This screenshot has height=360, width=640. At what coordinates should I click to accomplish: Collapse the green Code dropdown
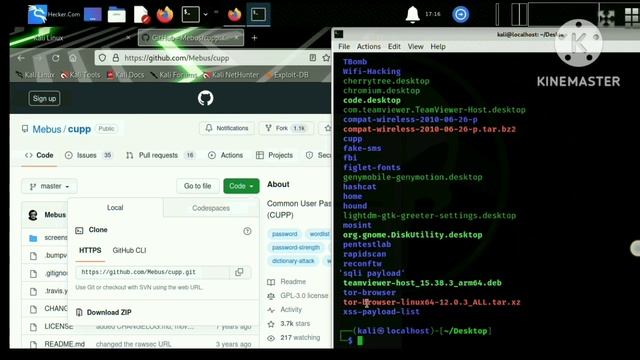click(x=241, y=186)
